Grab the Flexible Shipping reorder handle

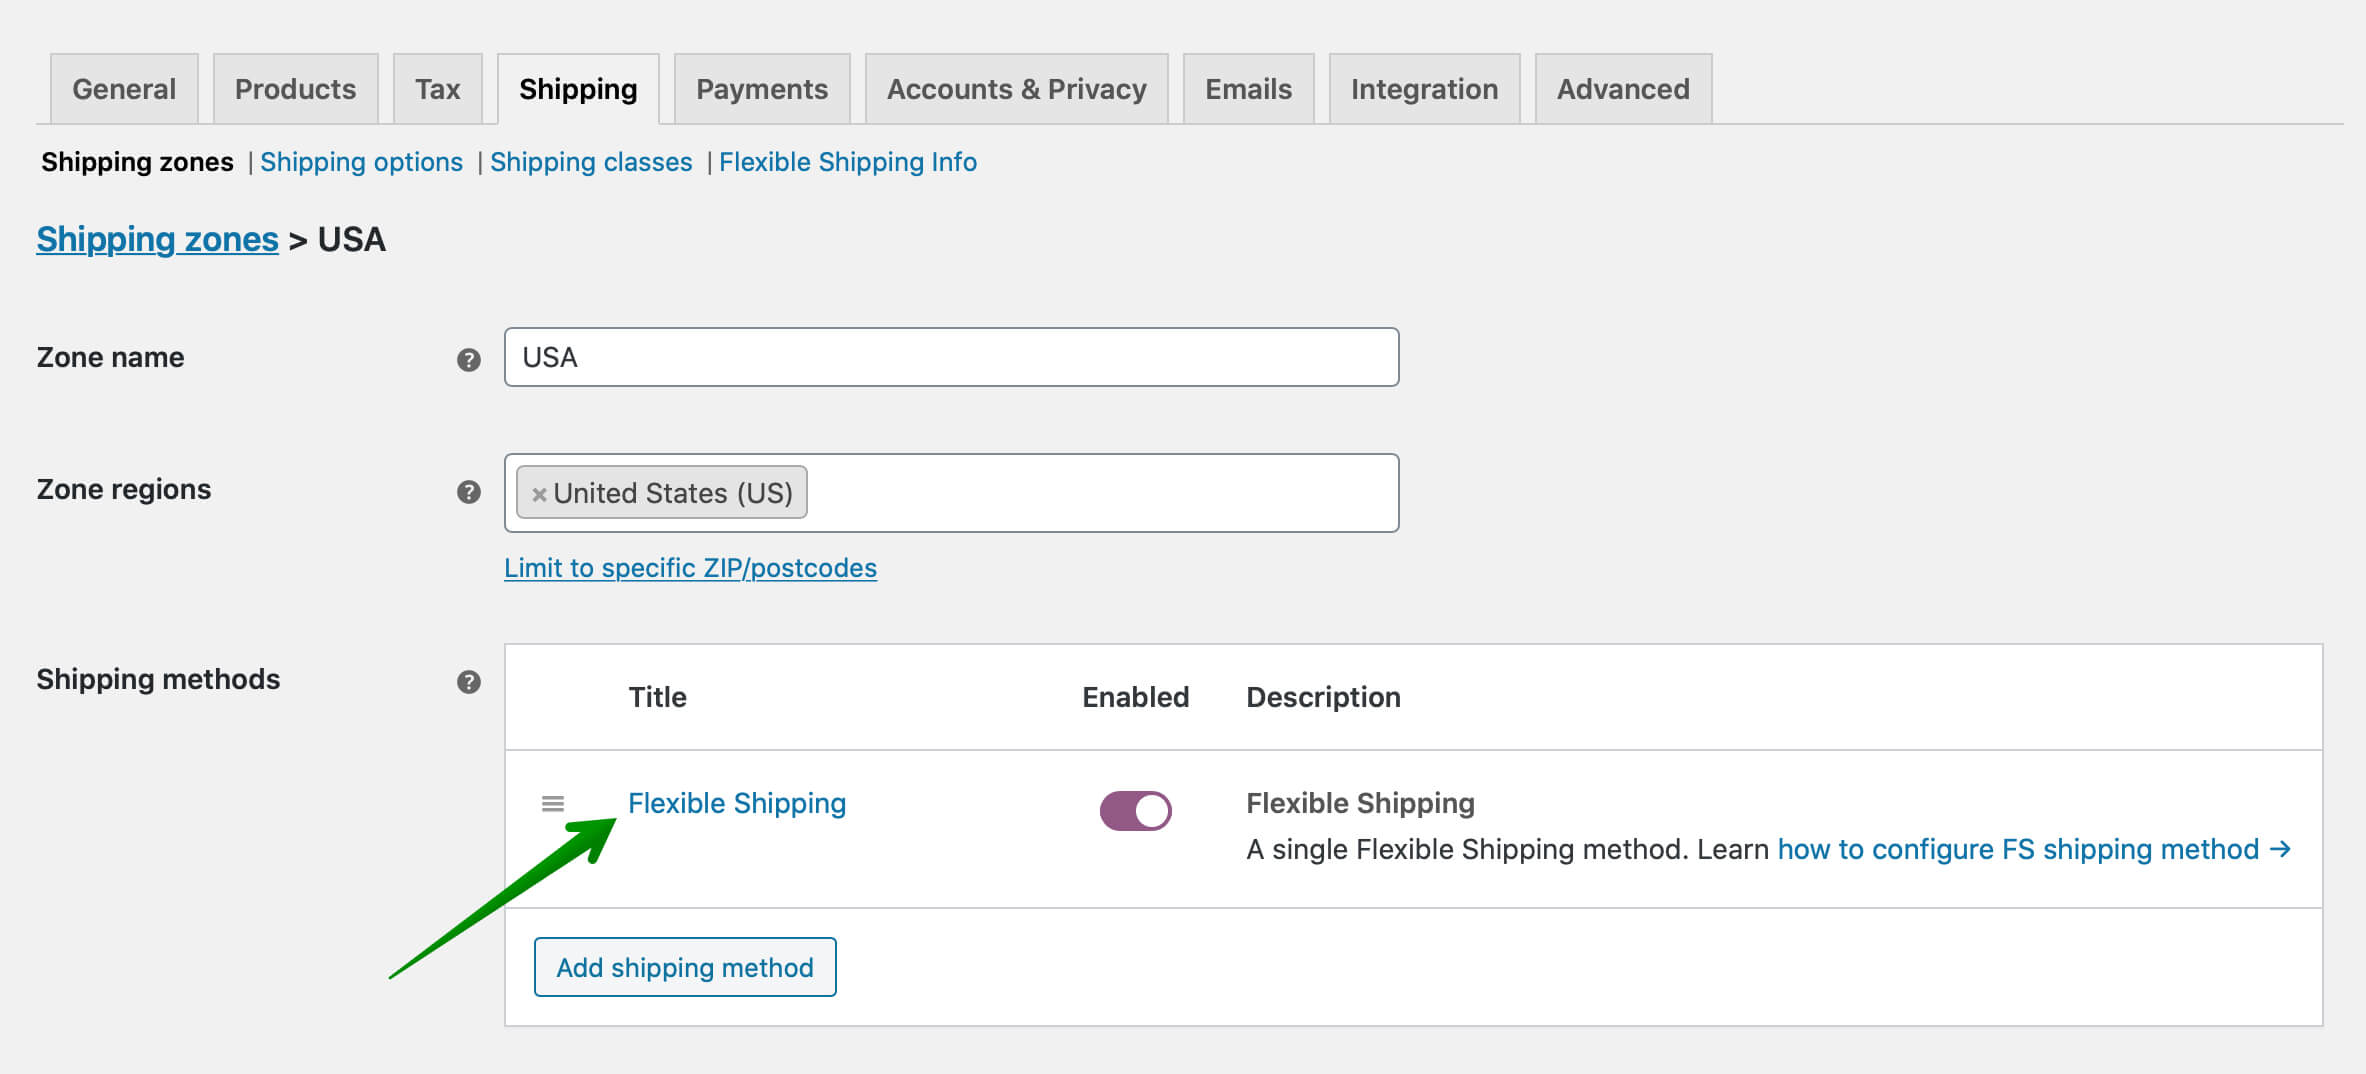[552, 803]
